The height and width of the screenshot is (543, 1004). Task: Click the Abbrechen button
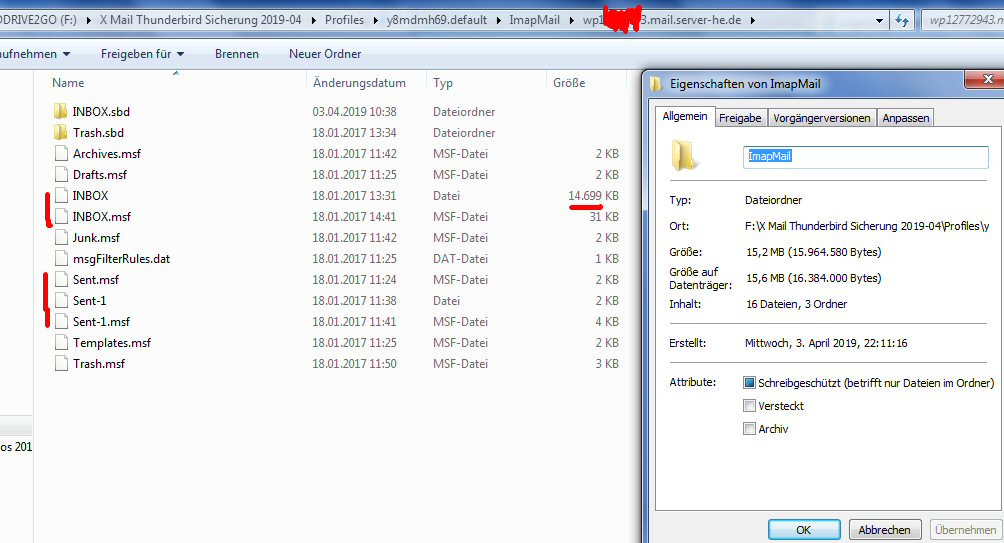pyautogui.click(x=884, y=530)
